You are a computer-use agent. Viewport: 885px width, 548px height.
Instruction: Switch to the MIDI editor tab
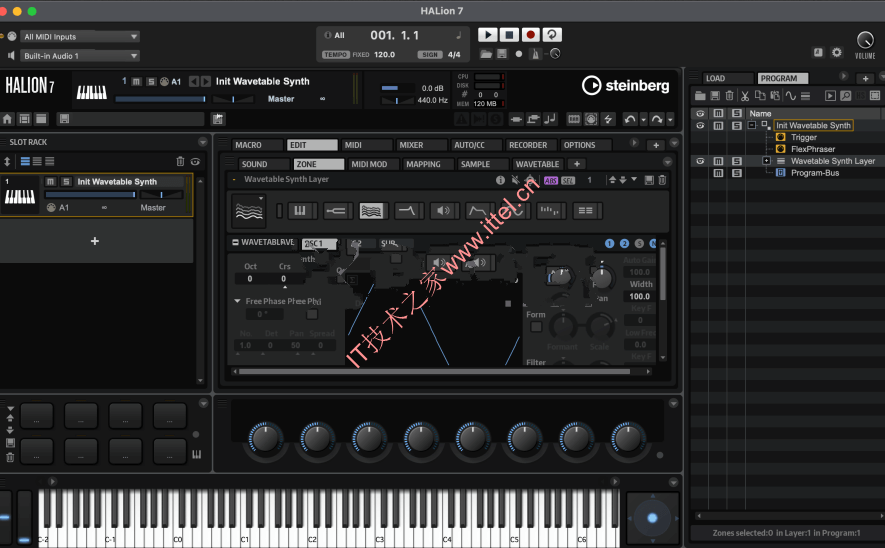pos(366,145)
